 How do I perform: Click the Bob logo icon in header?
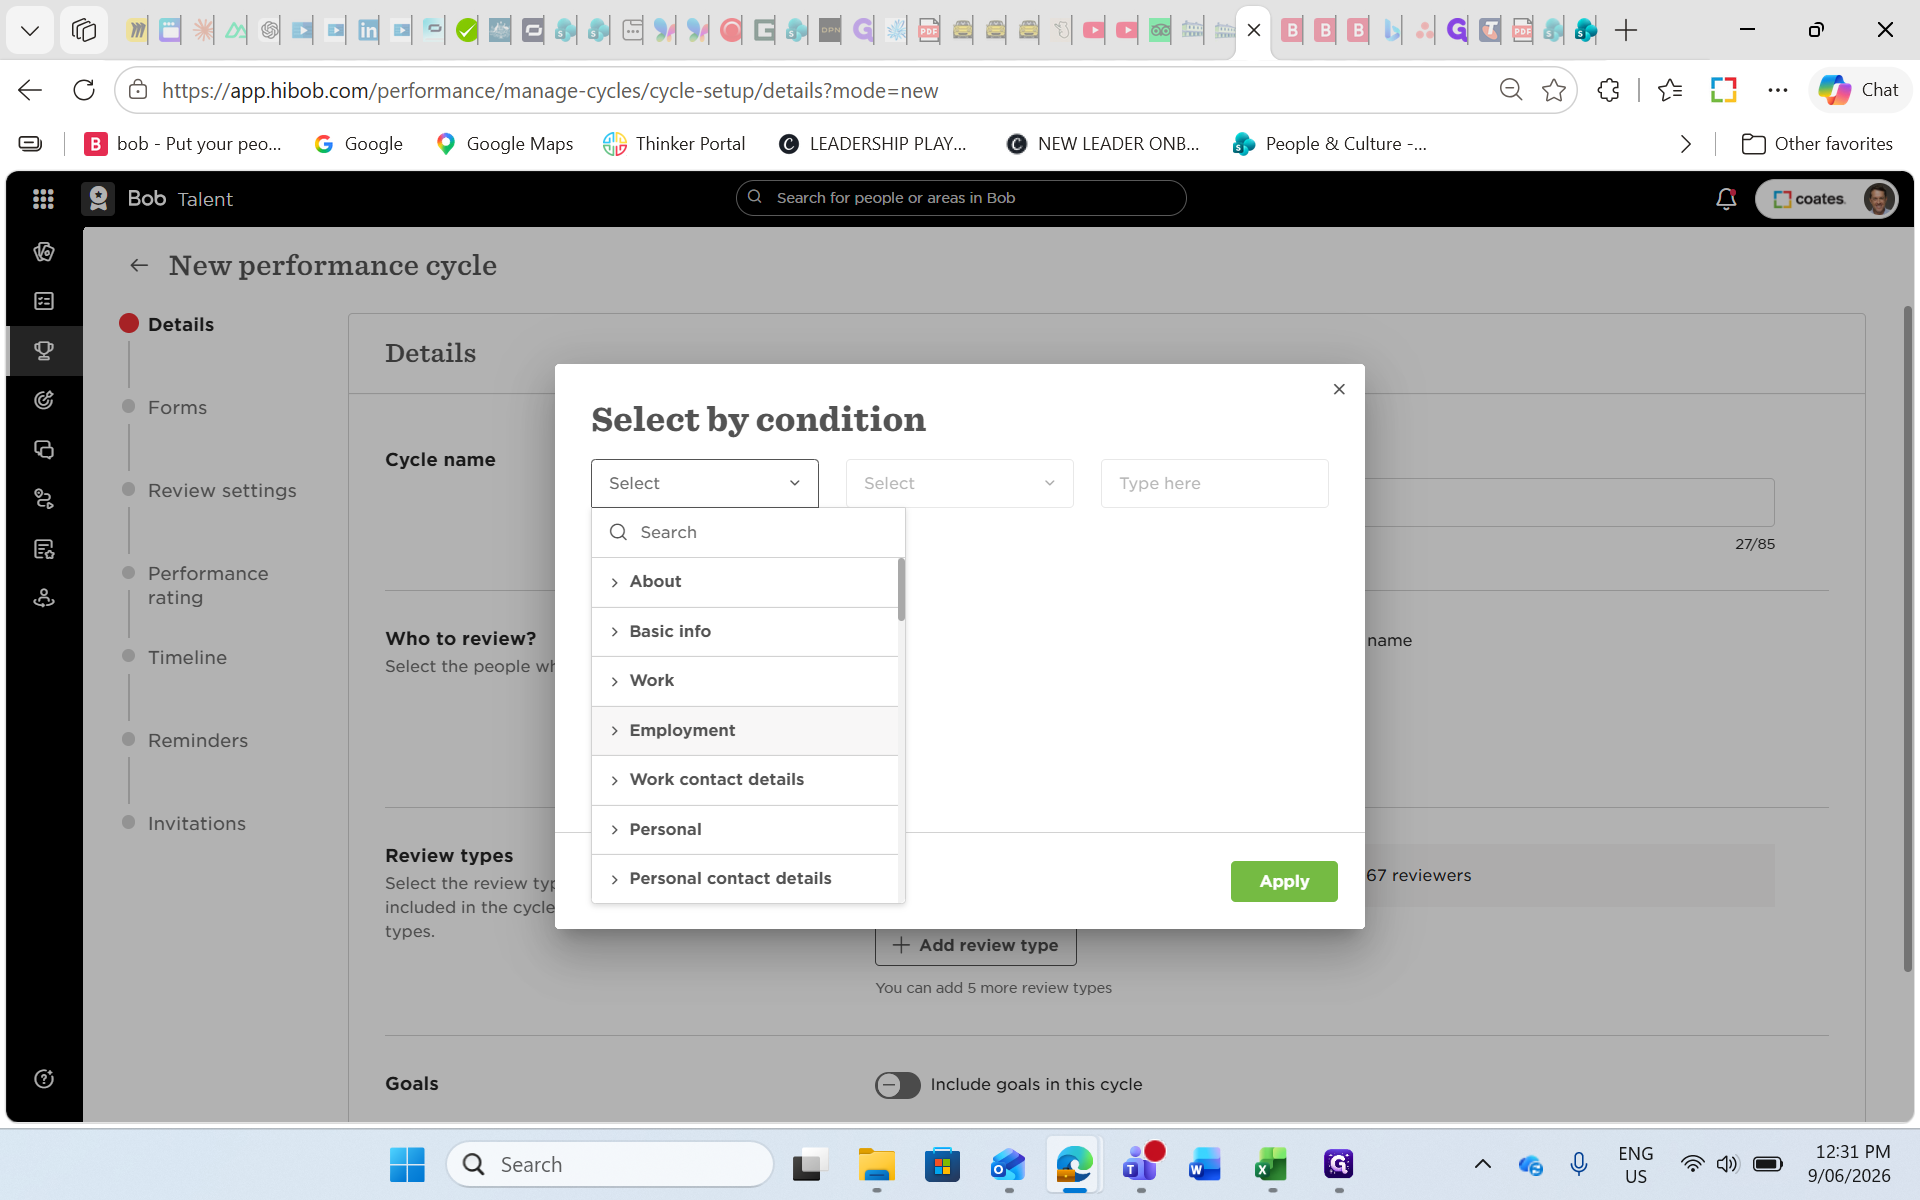[x=98, y=199]
